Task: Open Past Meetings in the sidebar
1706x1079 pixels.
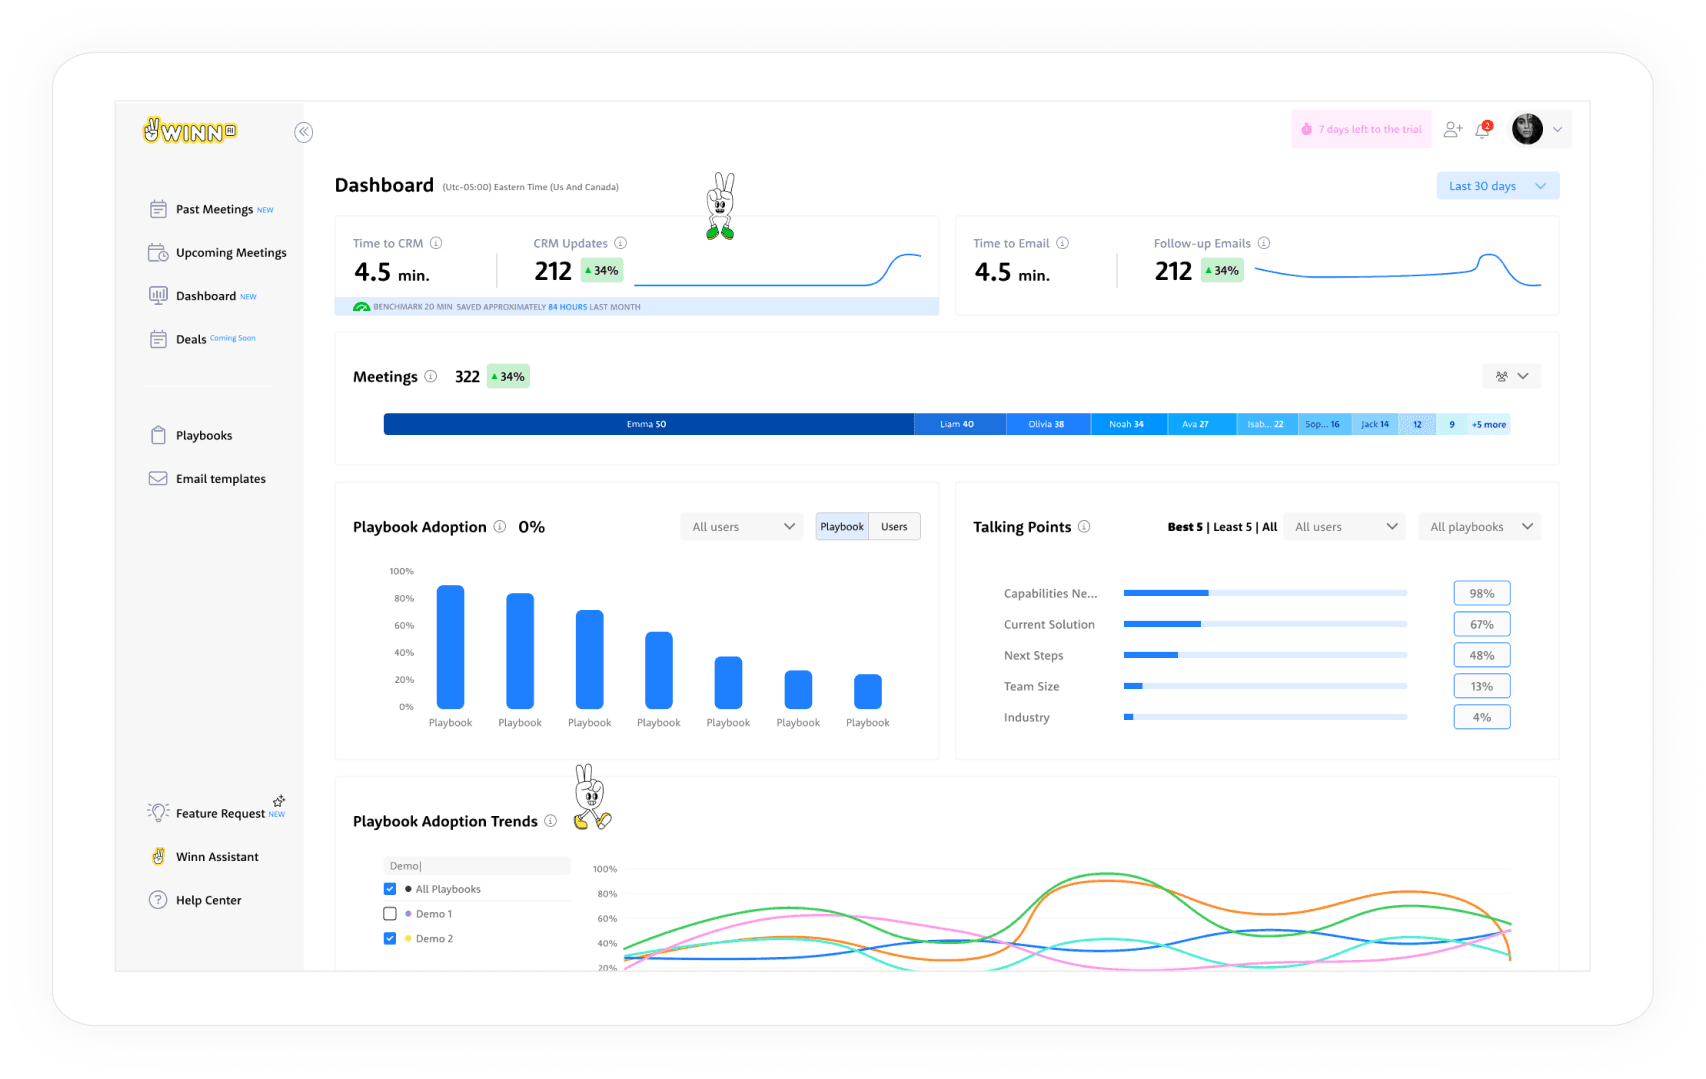Action: point(214,209)
